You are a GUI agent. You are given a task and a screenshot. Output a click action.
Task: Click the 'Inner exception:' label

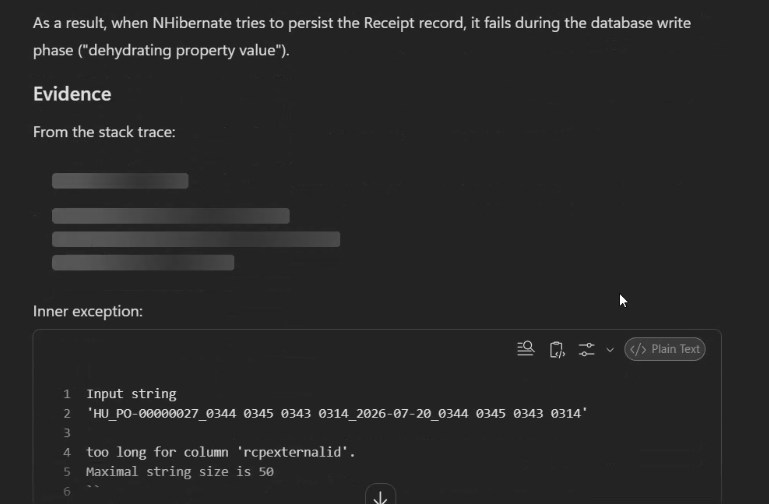88,311
